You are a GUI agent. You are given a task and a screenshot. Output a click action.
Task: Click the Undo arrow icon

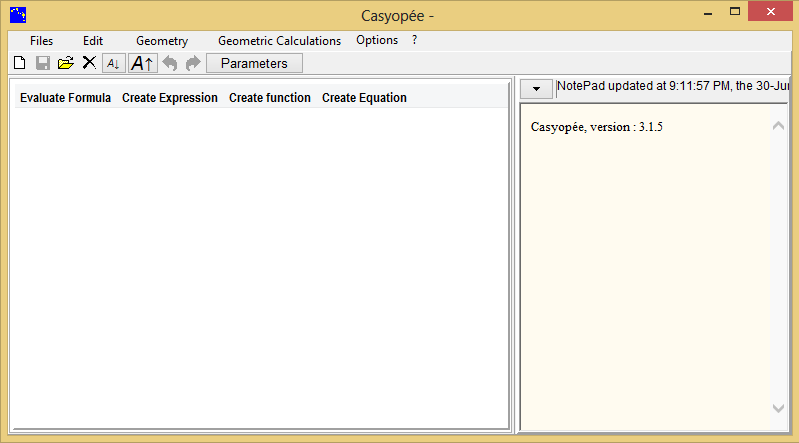[170, 63]
